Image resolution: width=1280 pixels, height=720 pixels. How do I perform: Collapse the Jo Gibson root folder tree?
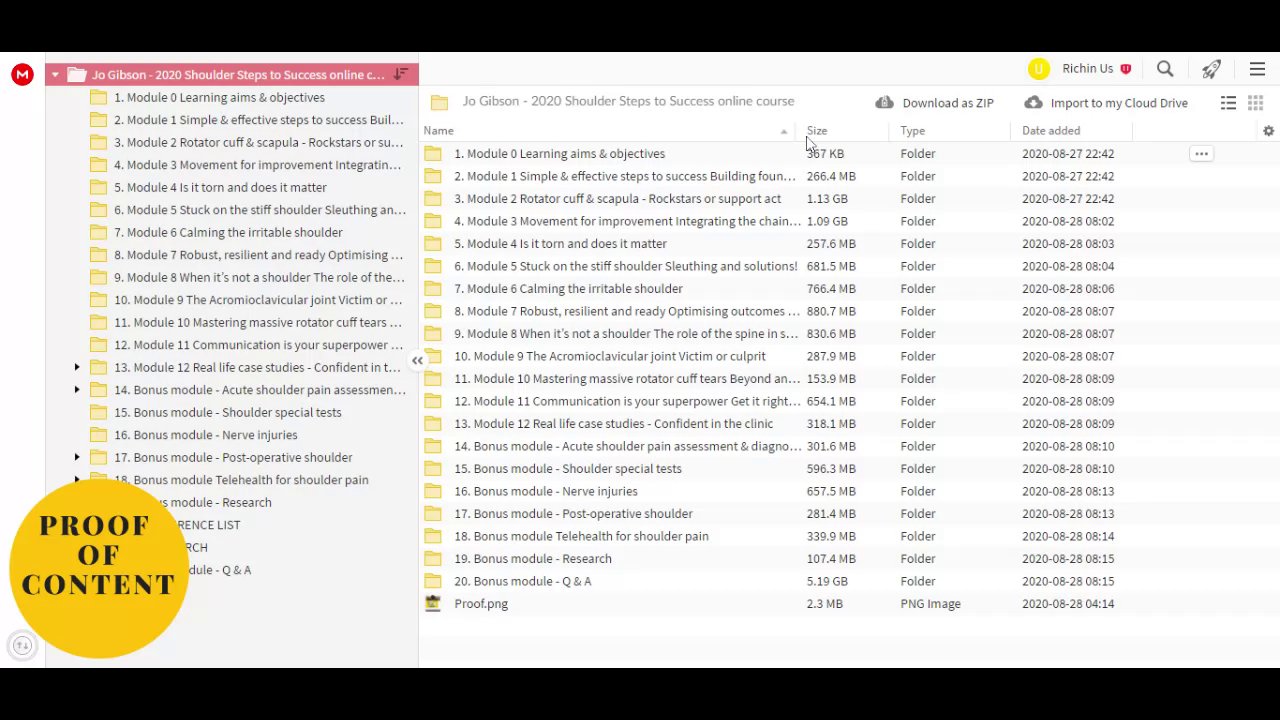click(x=55, y=74)
